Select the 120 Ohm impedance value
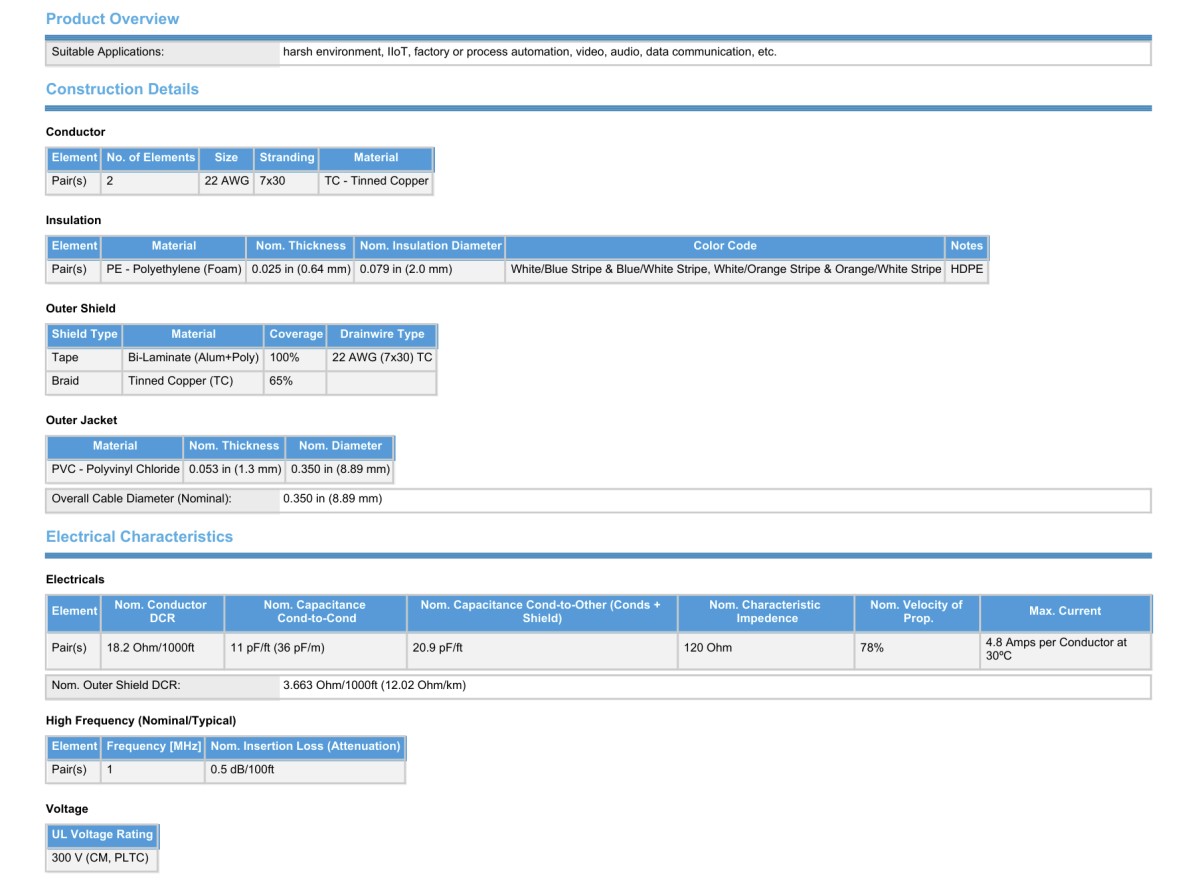Viewport: 1200px width, 881px height. coord(707,648)
